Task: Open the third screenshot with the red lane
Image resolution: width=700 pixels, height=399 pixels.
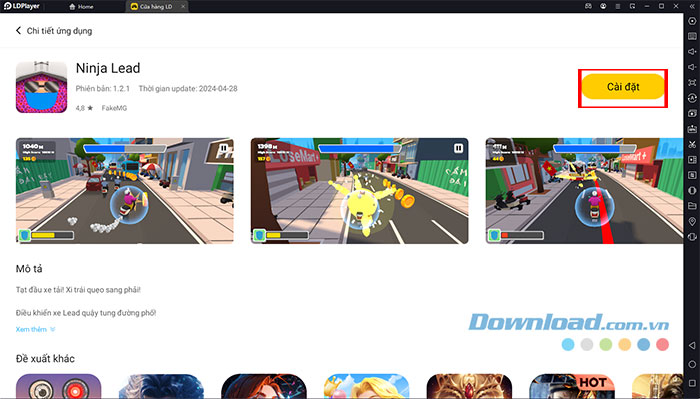Action: [x=584, y=191]
